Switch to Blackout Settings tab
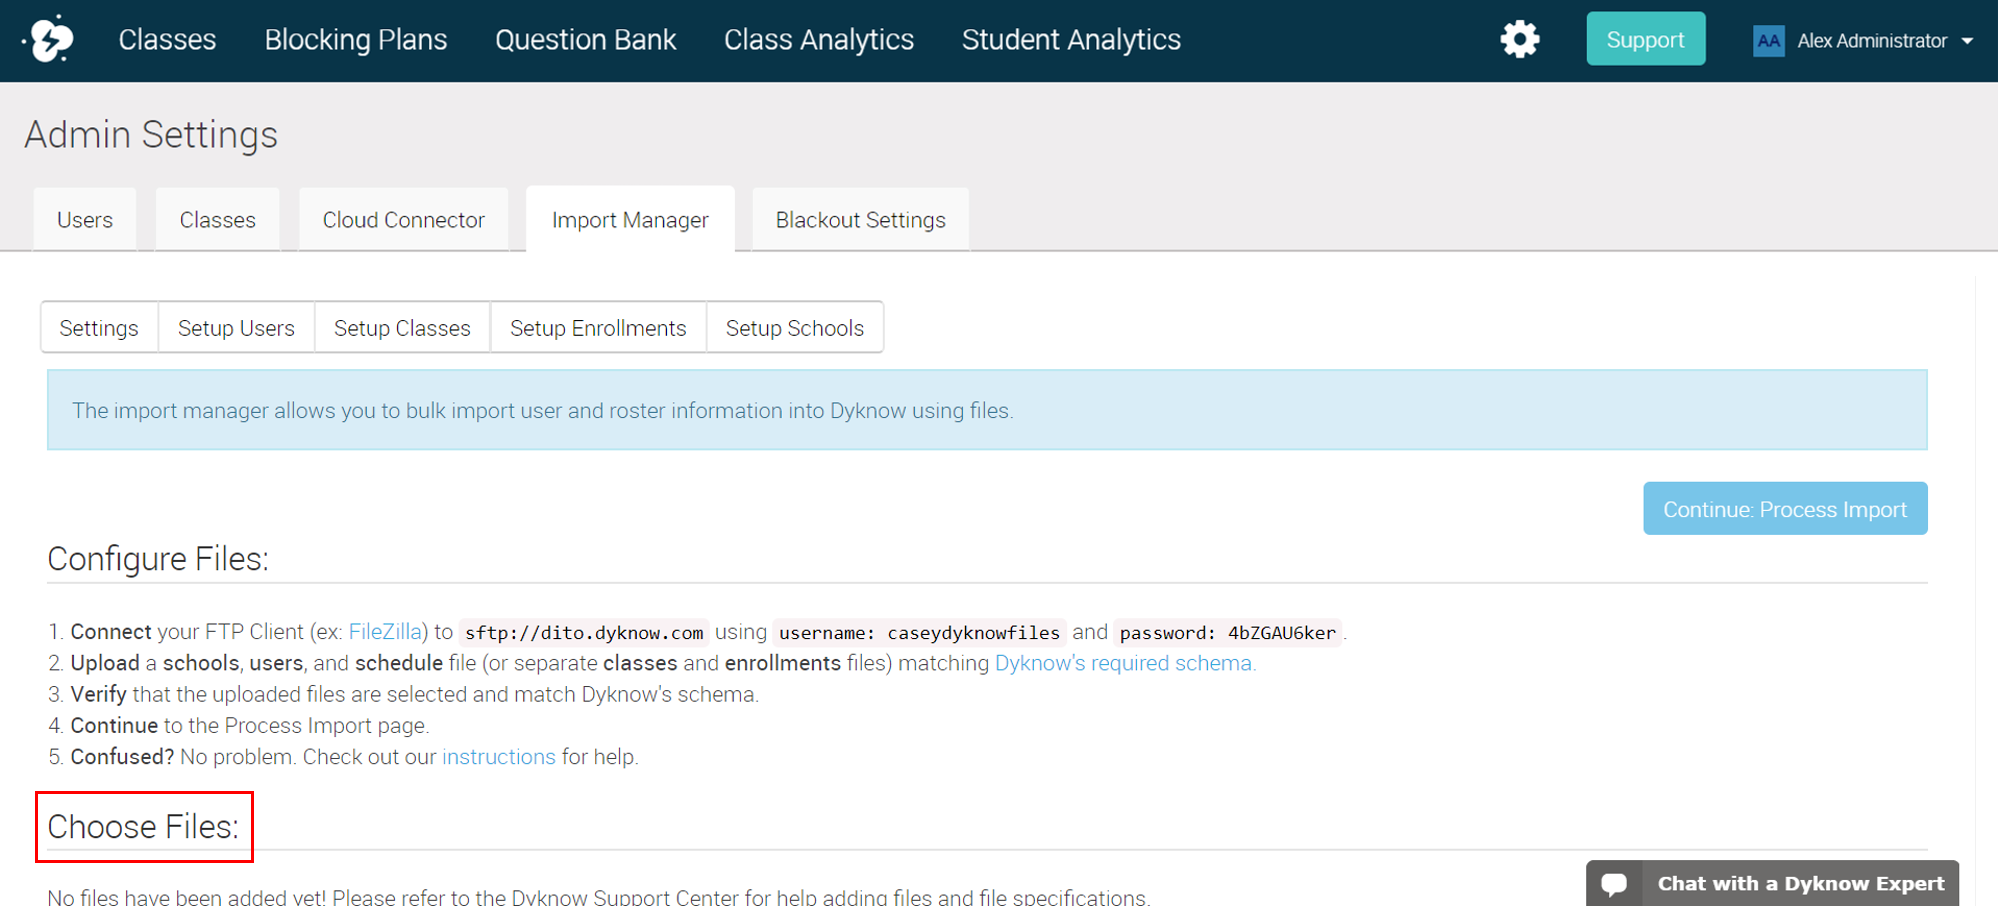Screen dimensions: 2000x906 coord(861,219)
